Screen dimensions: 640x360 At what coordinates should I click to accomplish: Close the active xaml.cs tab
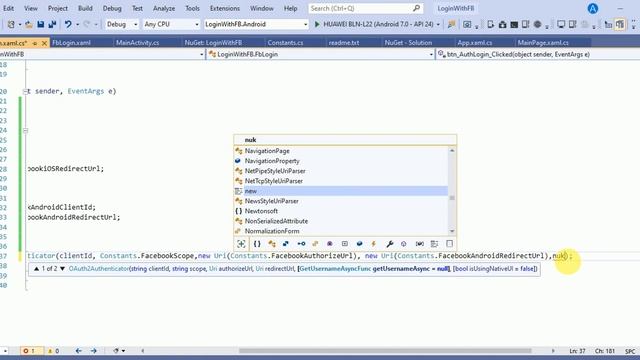coord(44,43)
